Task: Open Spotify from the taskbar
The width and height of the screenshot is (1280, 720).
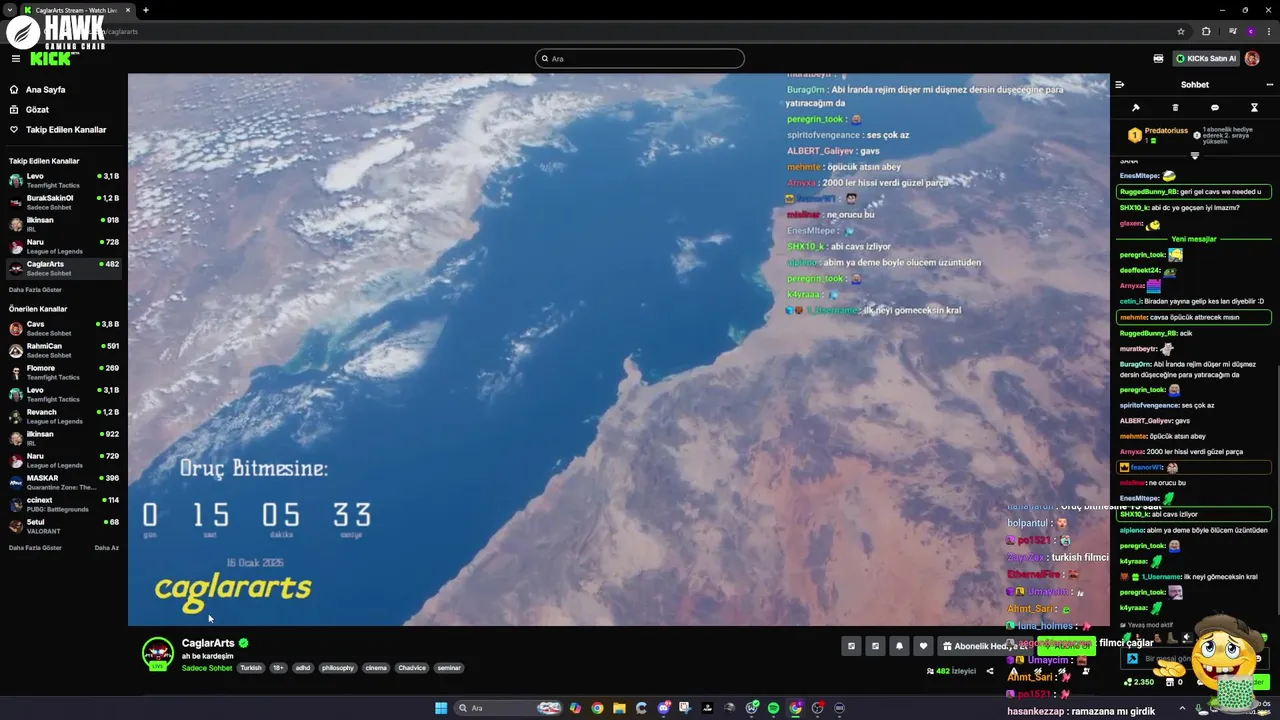Action: click(x=773, y=708)
